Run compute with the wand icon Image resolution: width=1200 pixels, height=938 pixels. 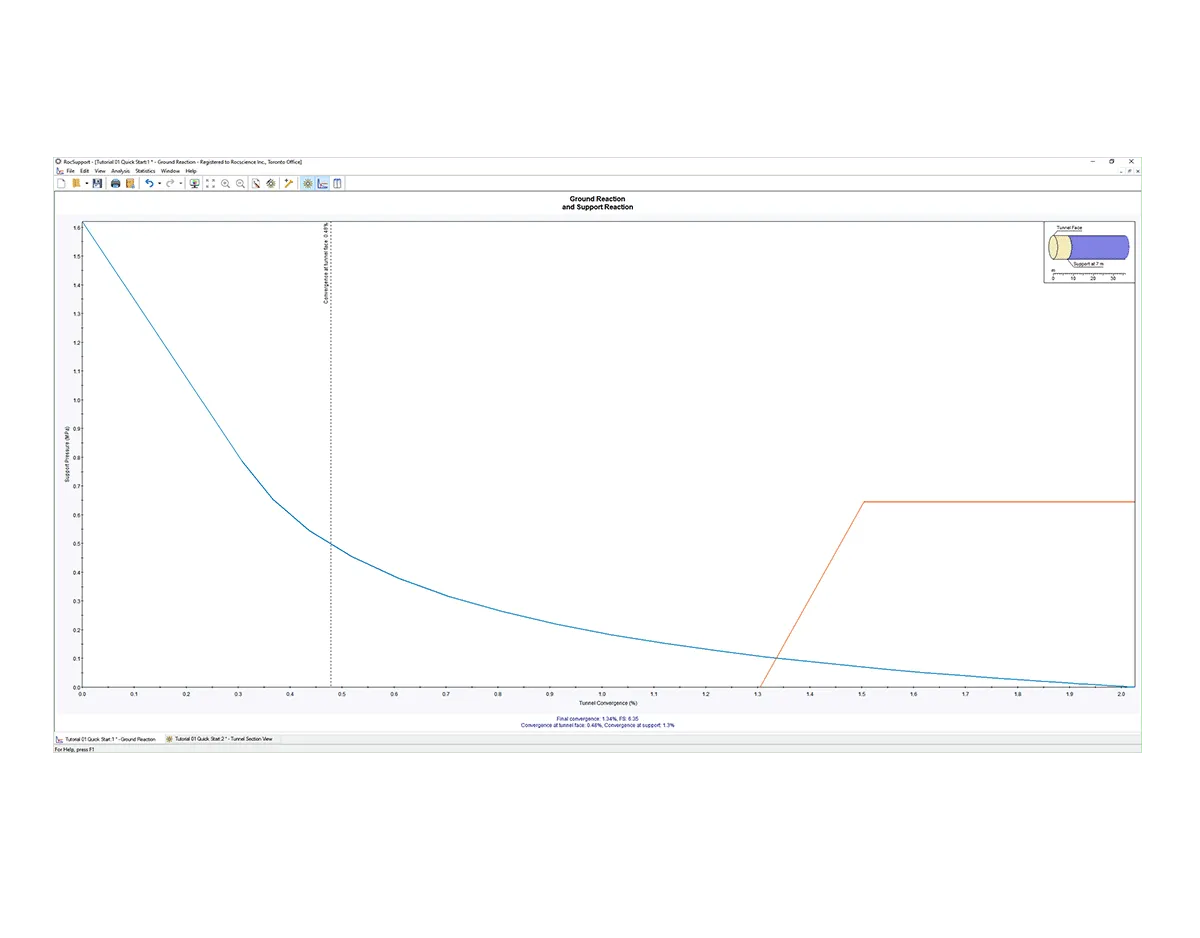[x=288, y=184]
